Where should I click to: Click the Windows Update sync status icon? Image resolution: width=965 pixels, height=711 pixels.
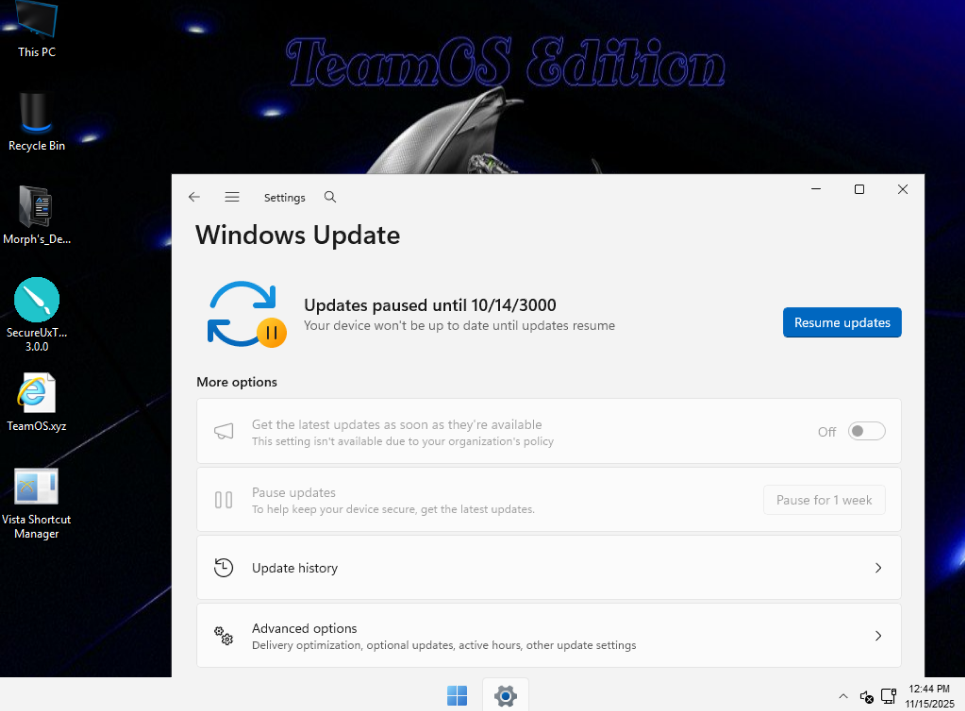click(x=243, y=314)
